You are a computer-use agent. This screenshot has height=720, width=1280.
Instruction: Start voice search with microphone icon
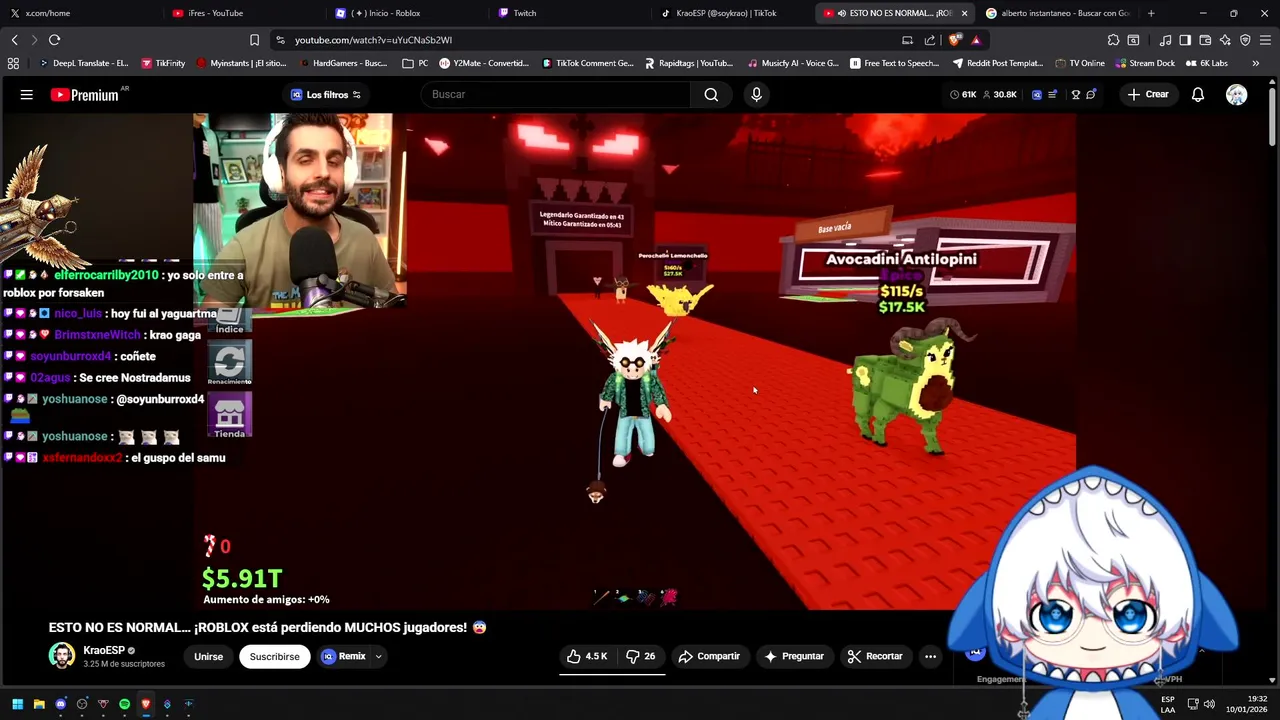pos(756,94)
